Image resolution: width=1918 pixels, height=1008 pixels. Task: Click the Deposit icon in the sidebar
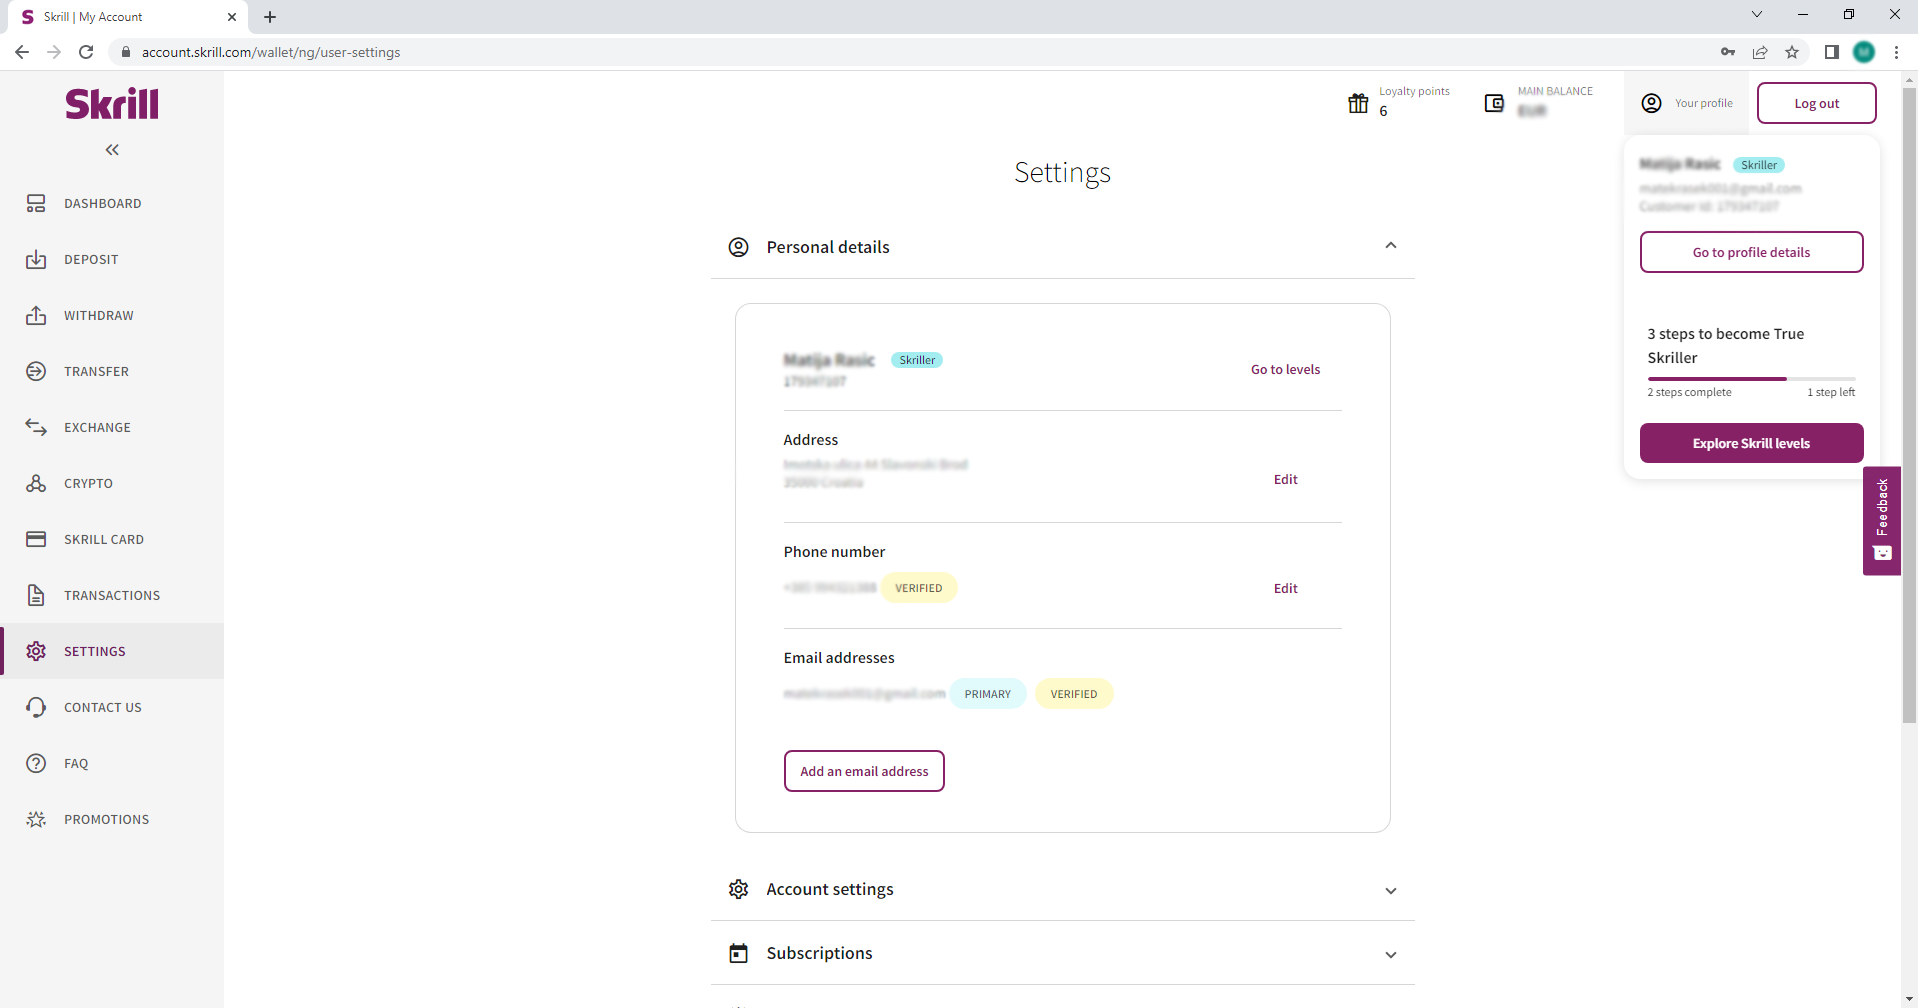(x=36, y=259)
